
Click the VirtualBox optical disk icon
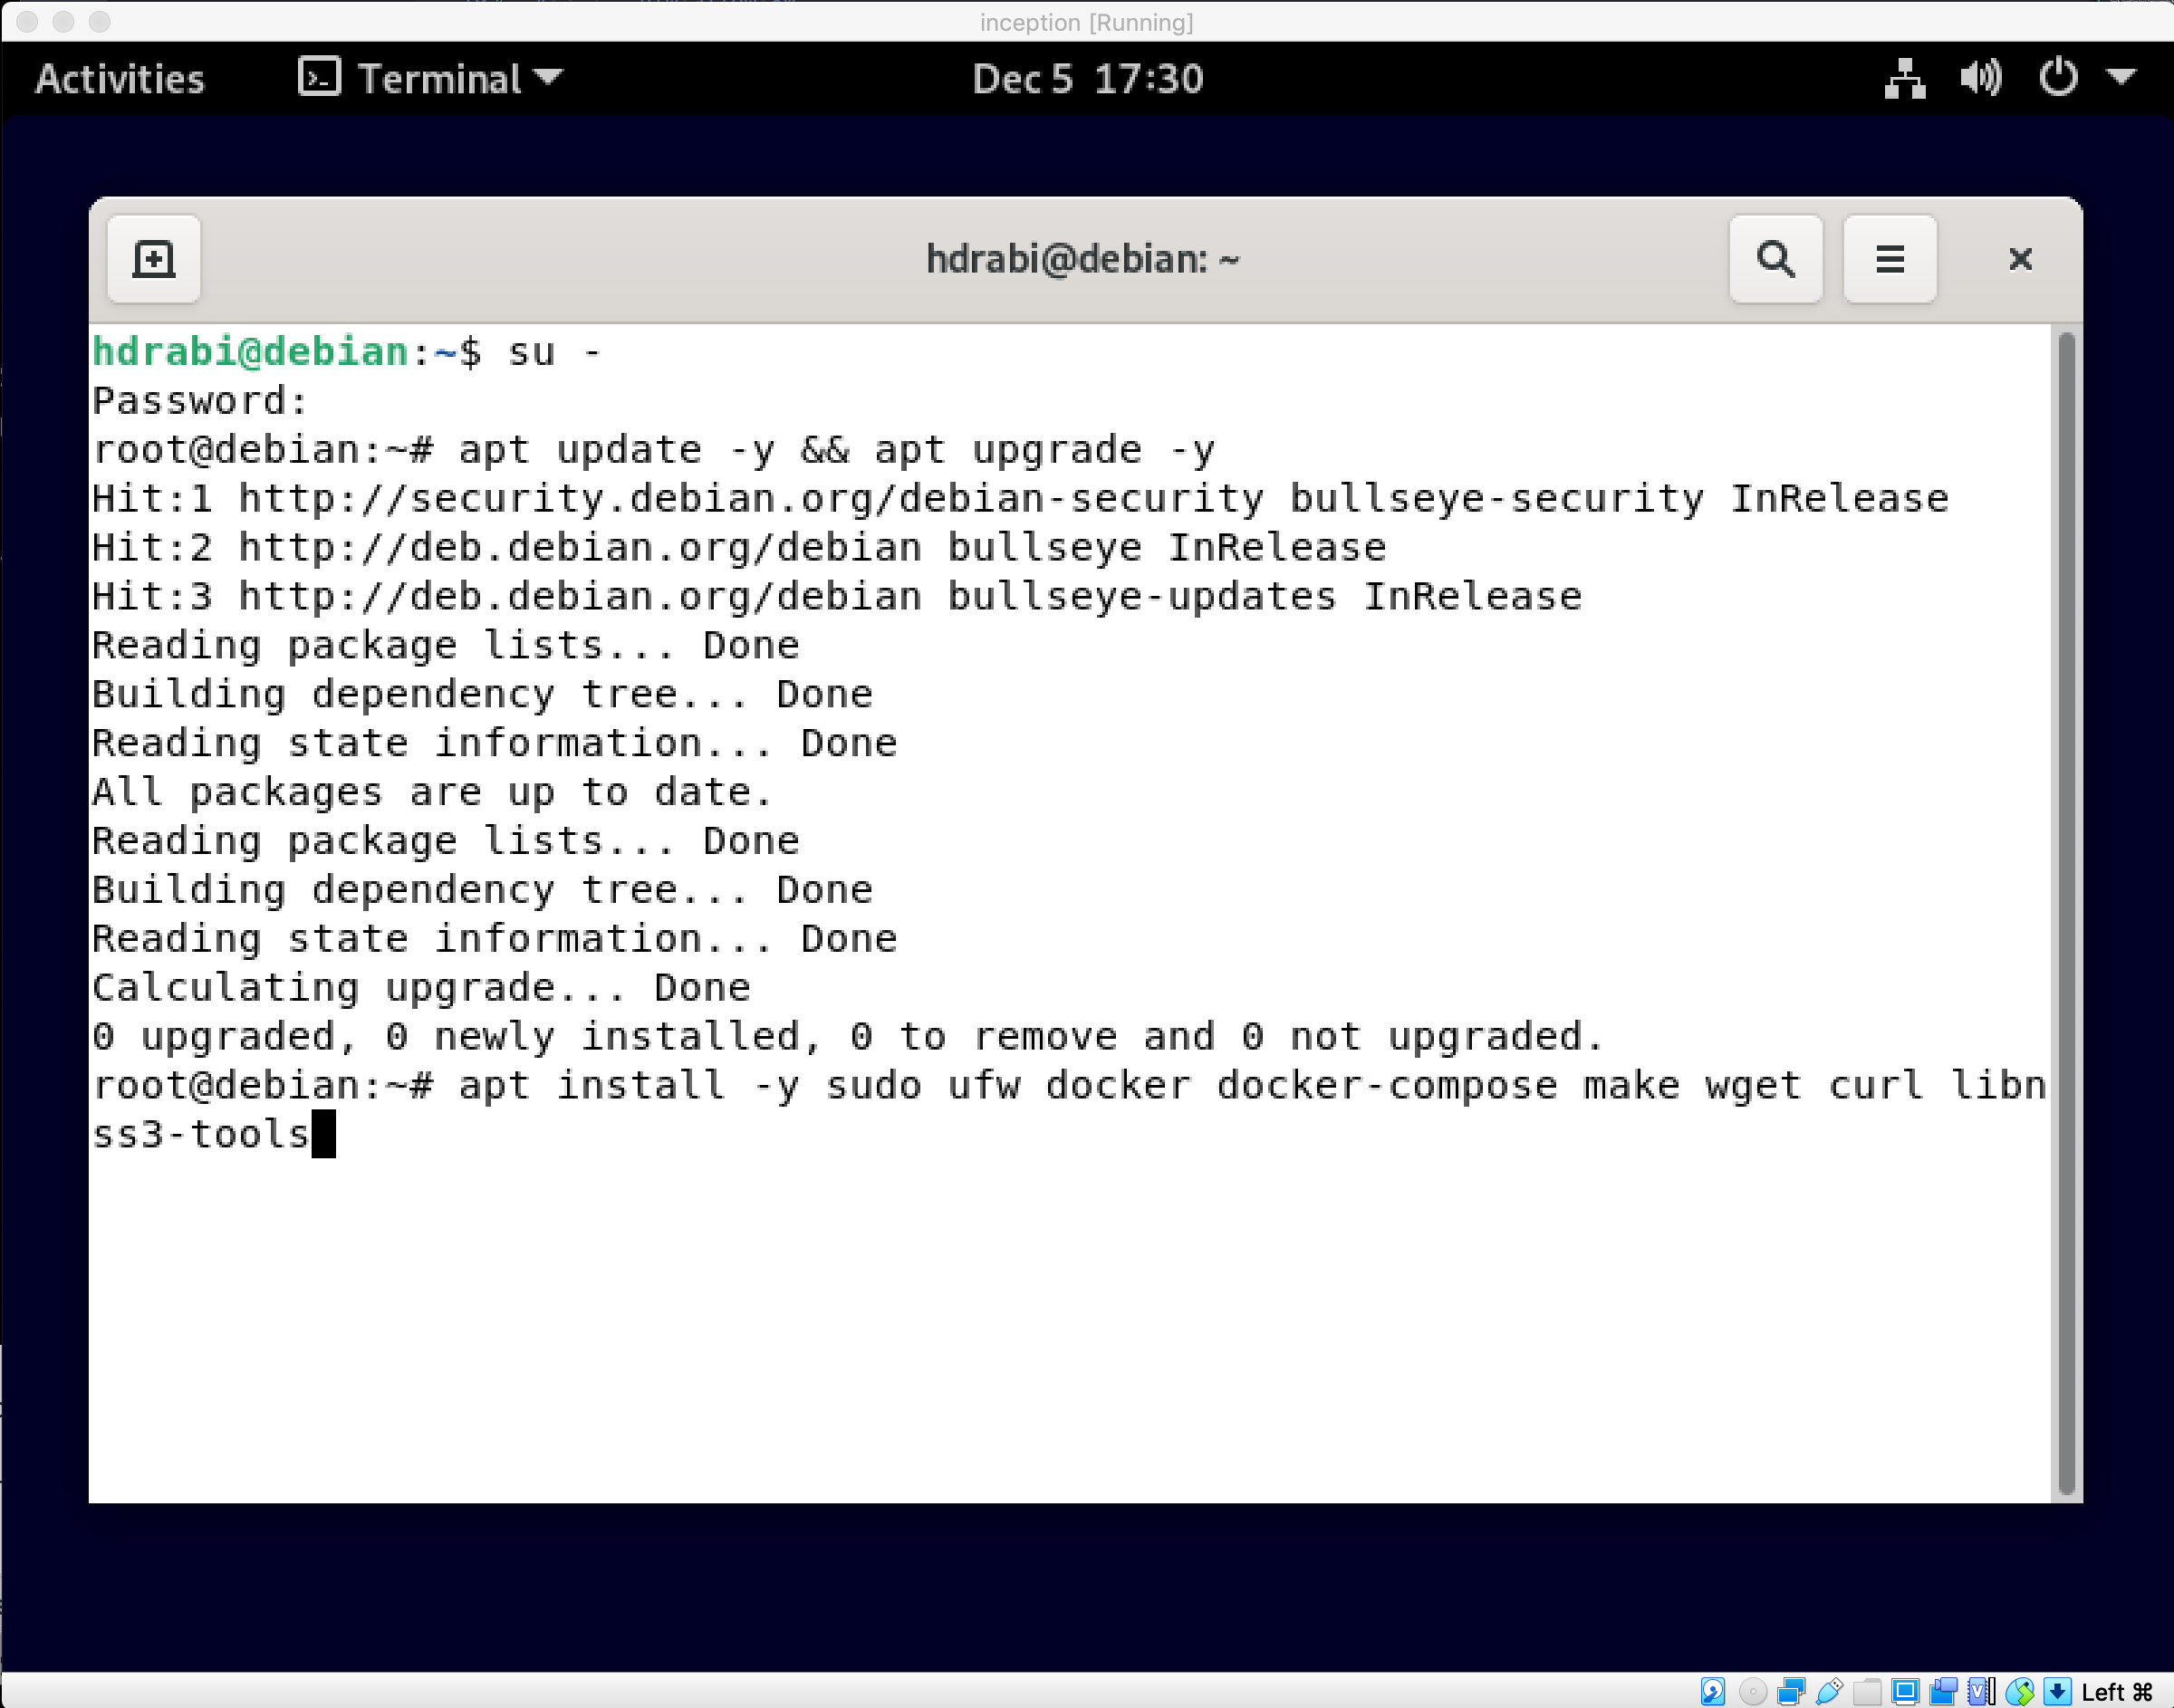click(1753, 1691)
